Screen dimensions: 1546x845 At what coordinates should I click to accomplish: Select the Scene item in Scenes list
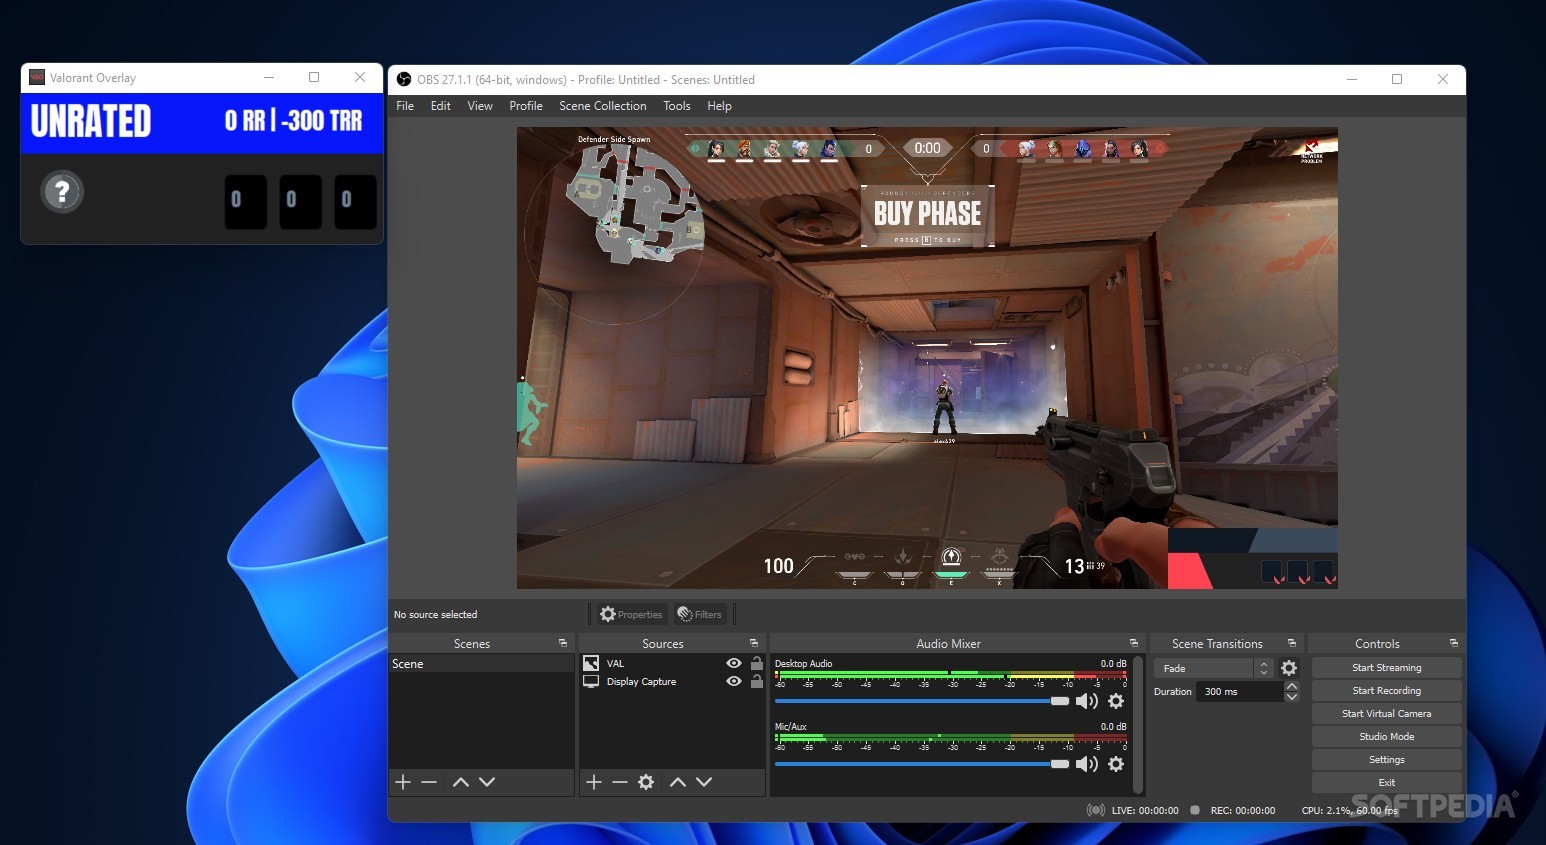pyautogui.click(x=481, y=664)
